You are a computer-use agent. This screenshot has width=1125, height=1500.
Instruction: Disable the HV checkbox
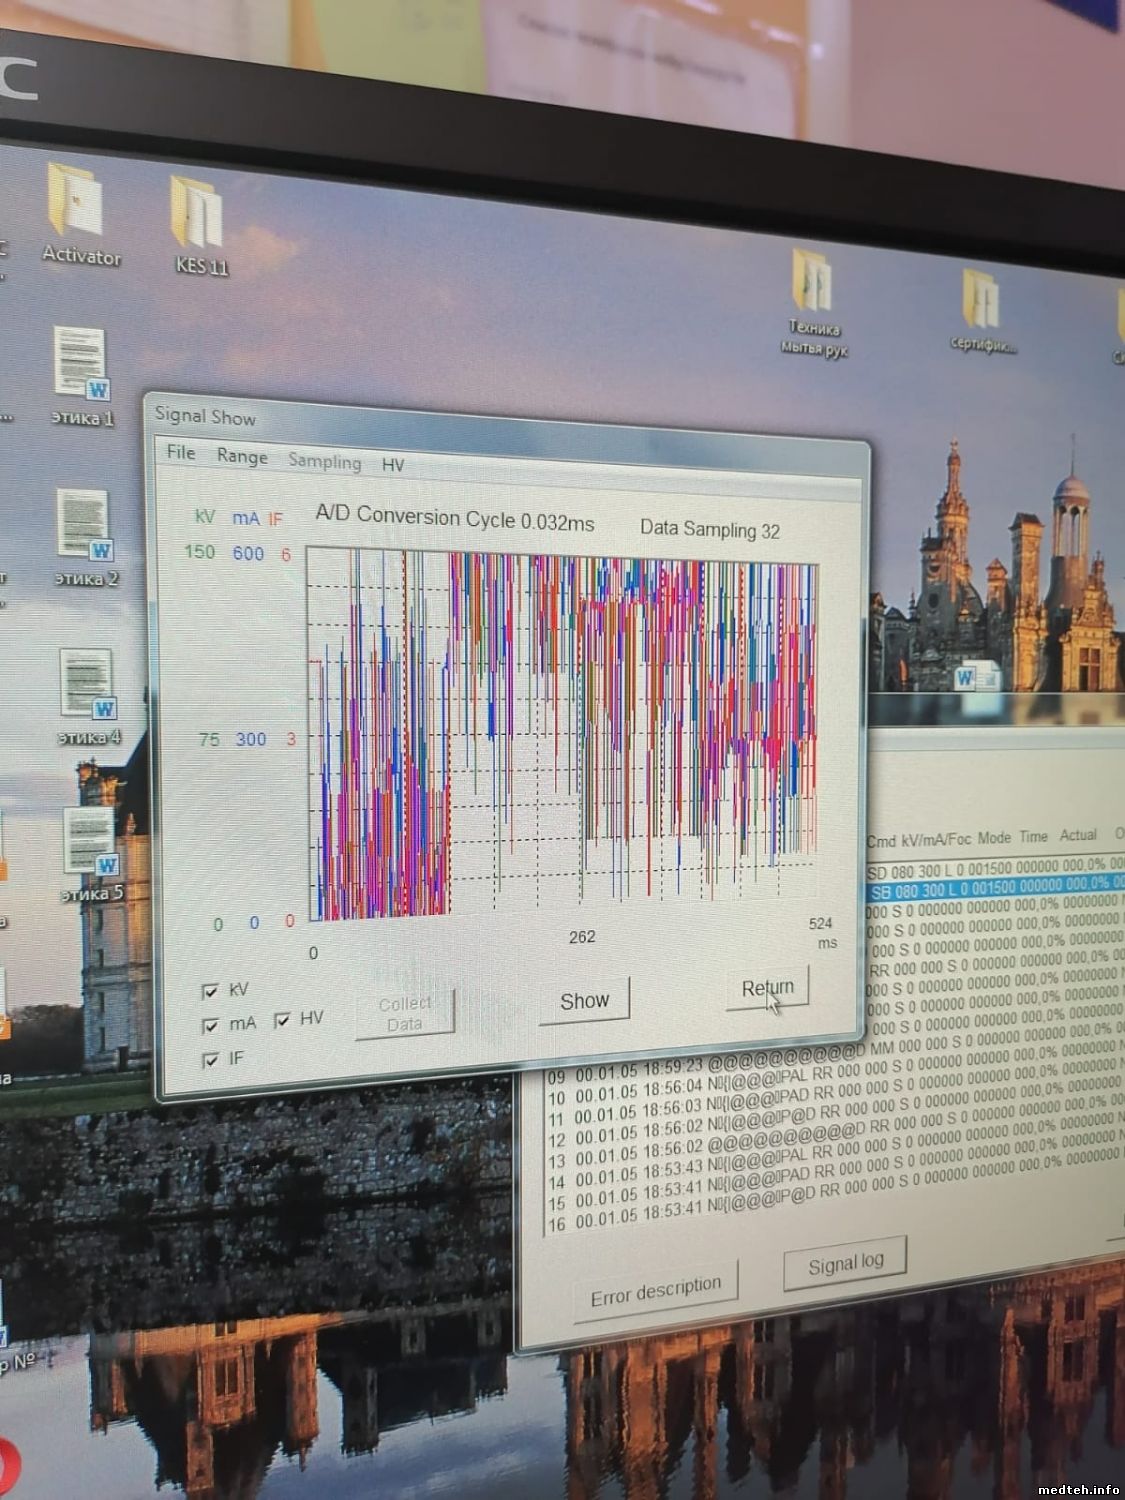(x=283, y=1020)
